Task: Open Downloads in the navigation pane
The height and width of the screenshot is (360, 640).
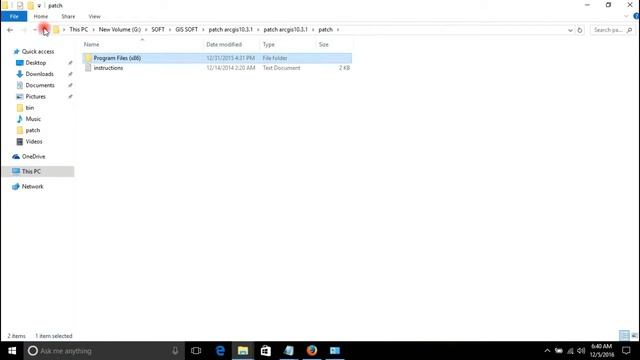Action: coord(39,74)
